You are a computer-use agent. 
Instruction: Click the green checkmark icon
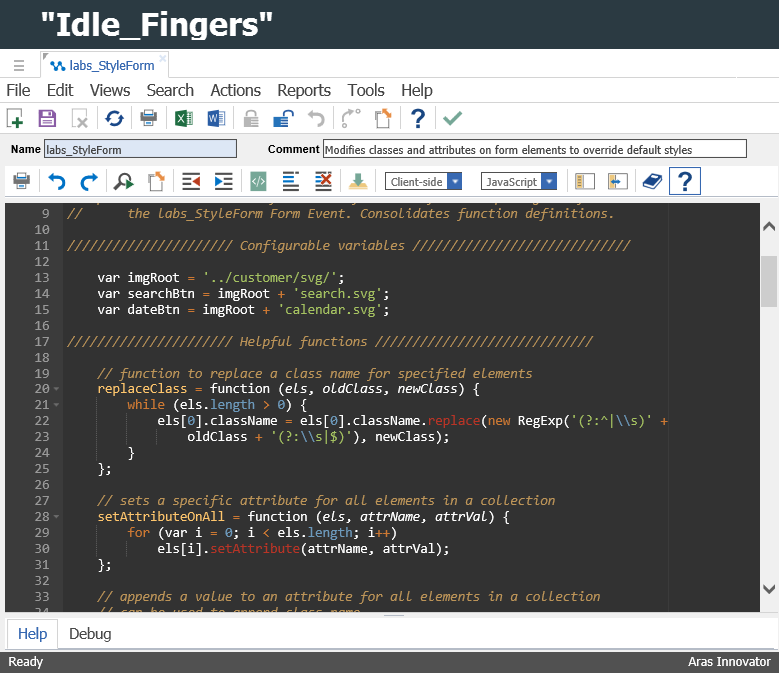[452, 119]
